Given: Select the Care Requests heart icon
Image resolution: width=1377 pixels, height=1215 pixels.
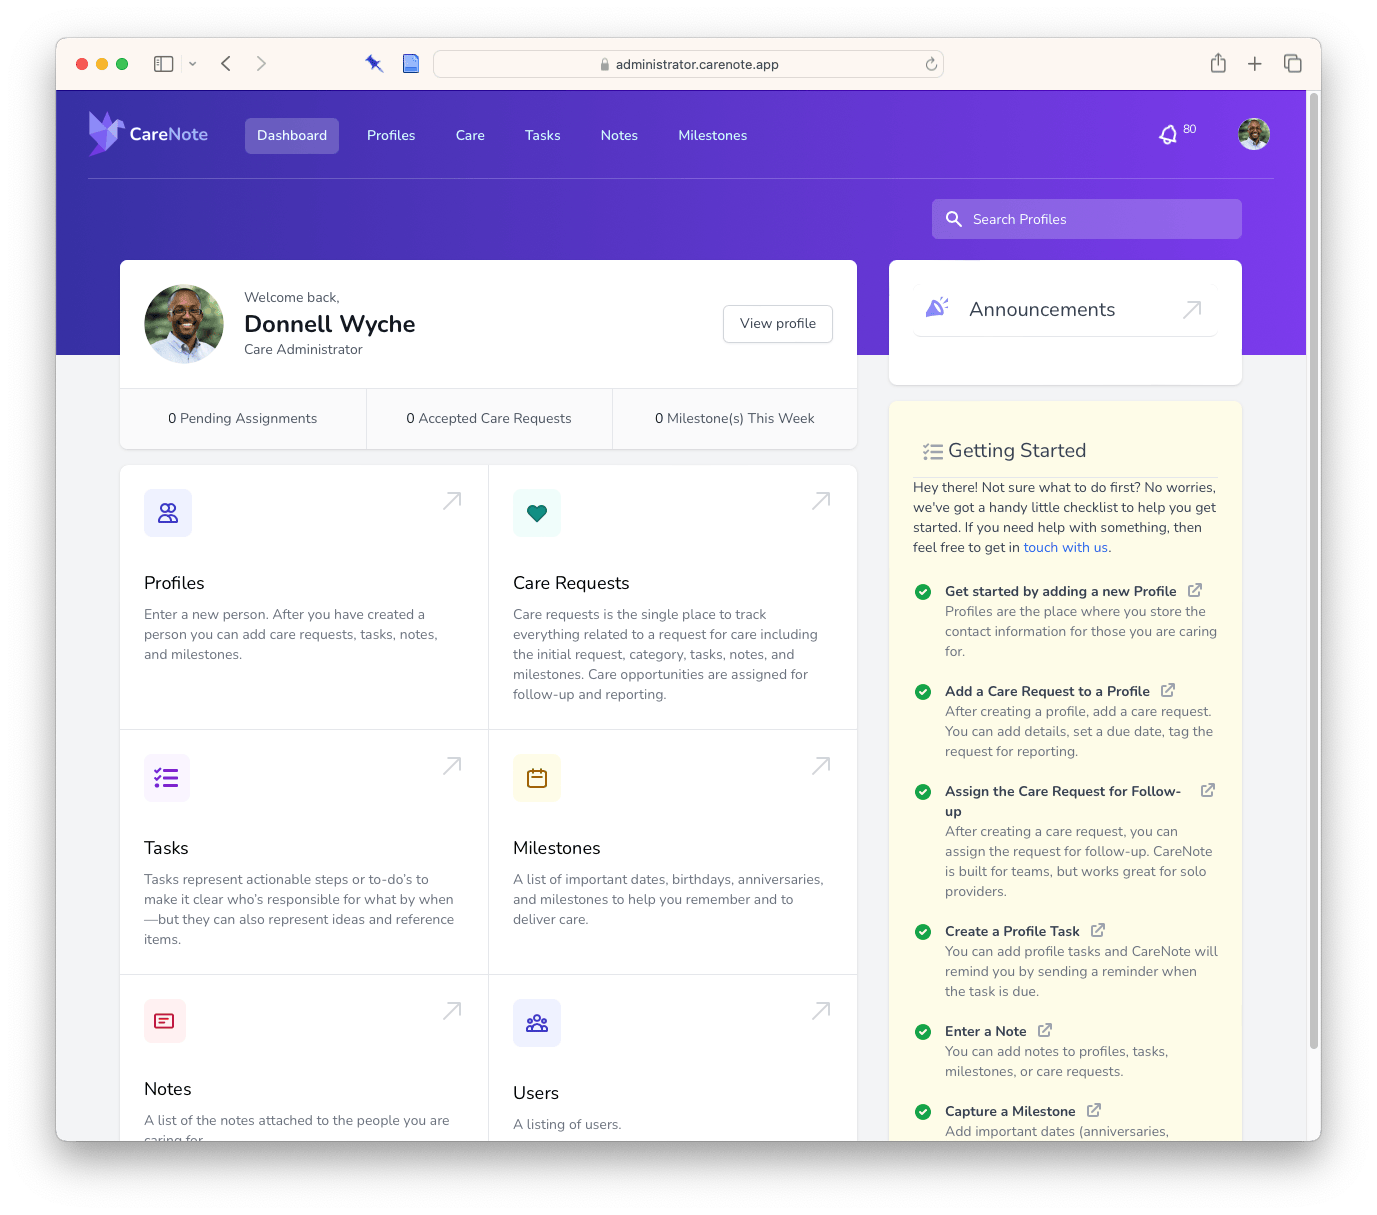Looking at the screenshot, I should (537, 513).
